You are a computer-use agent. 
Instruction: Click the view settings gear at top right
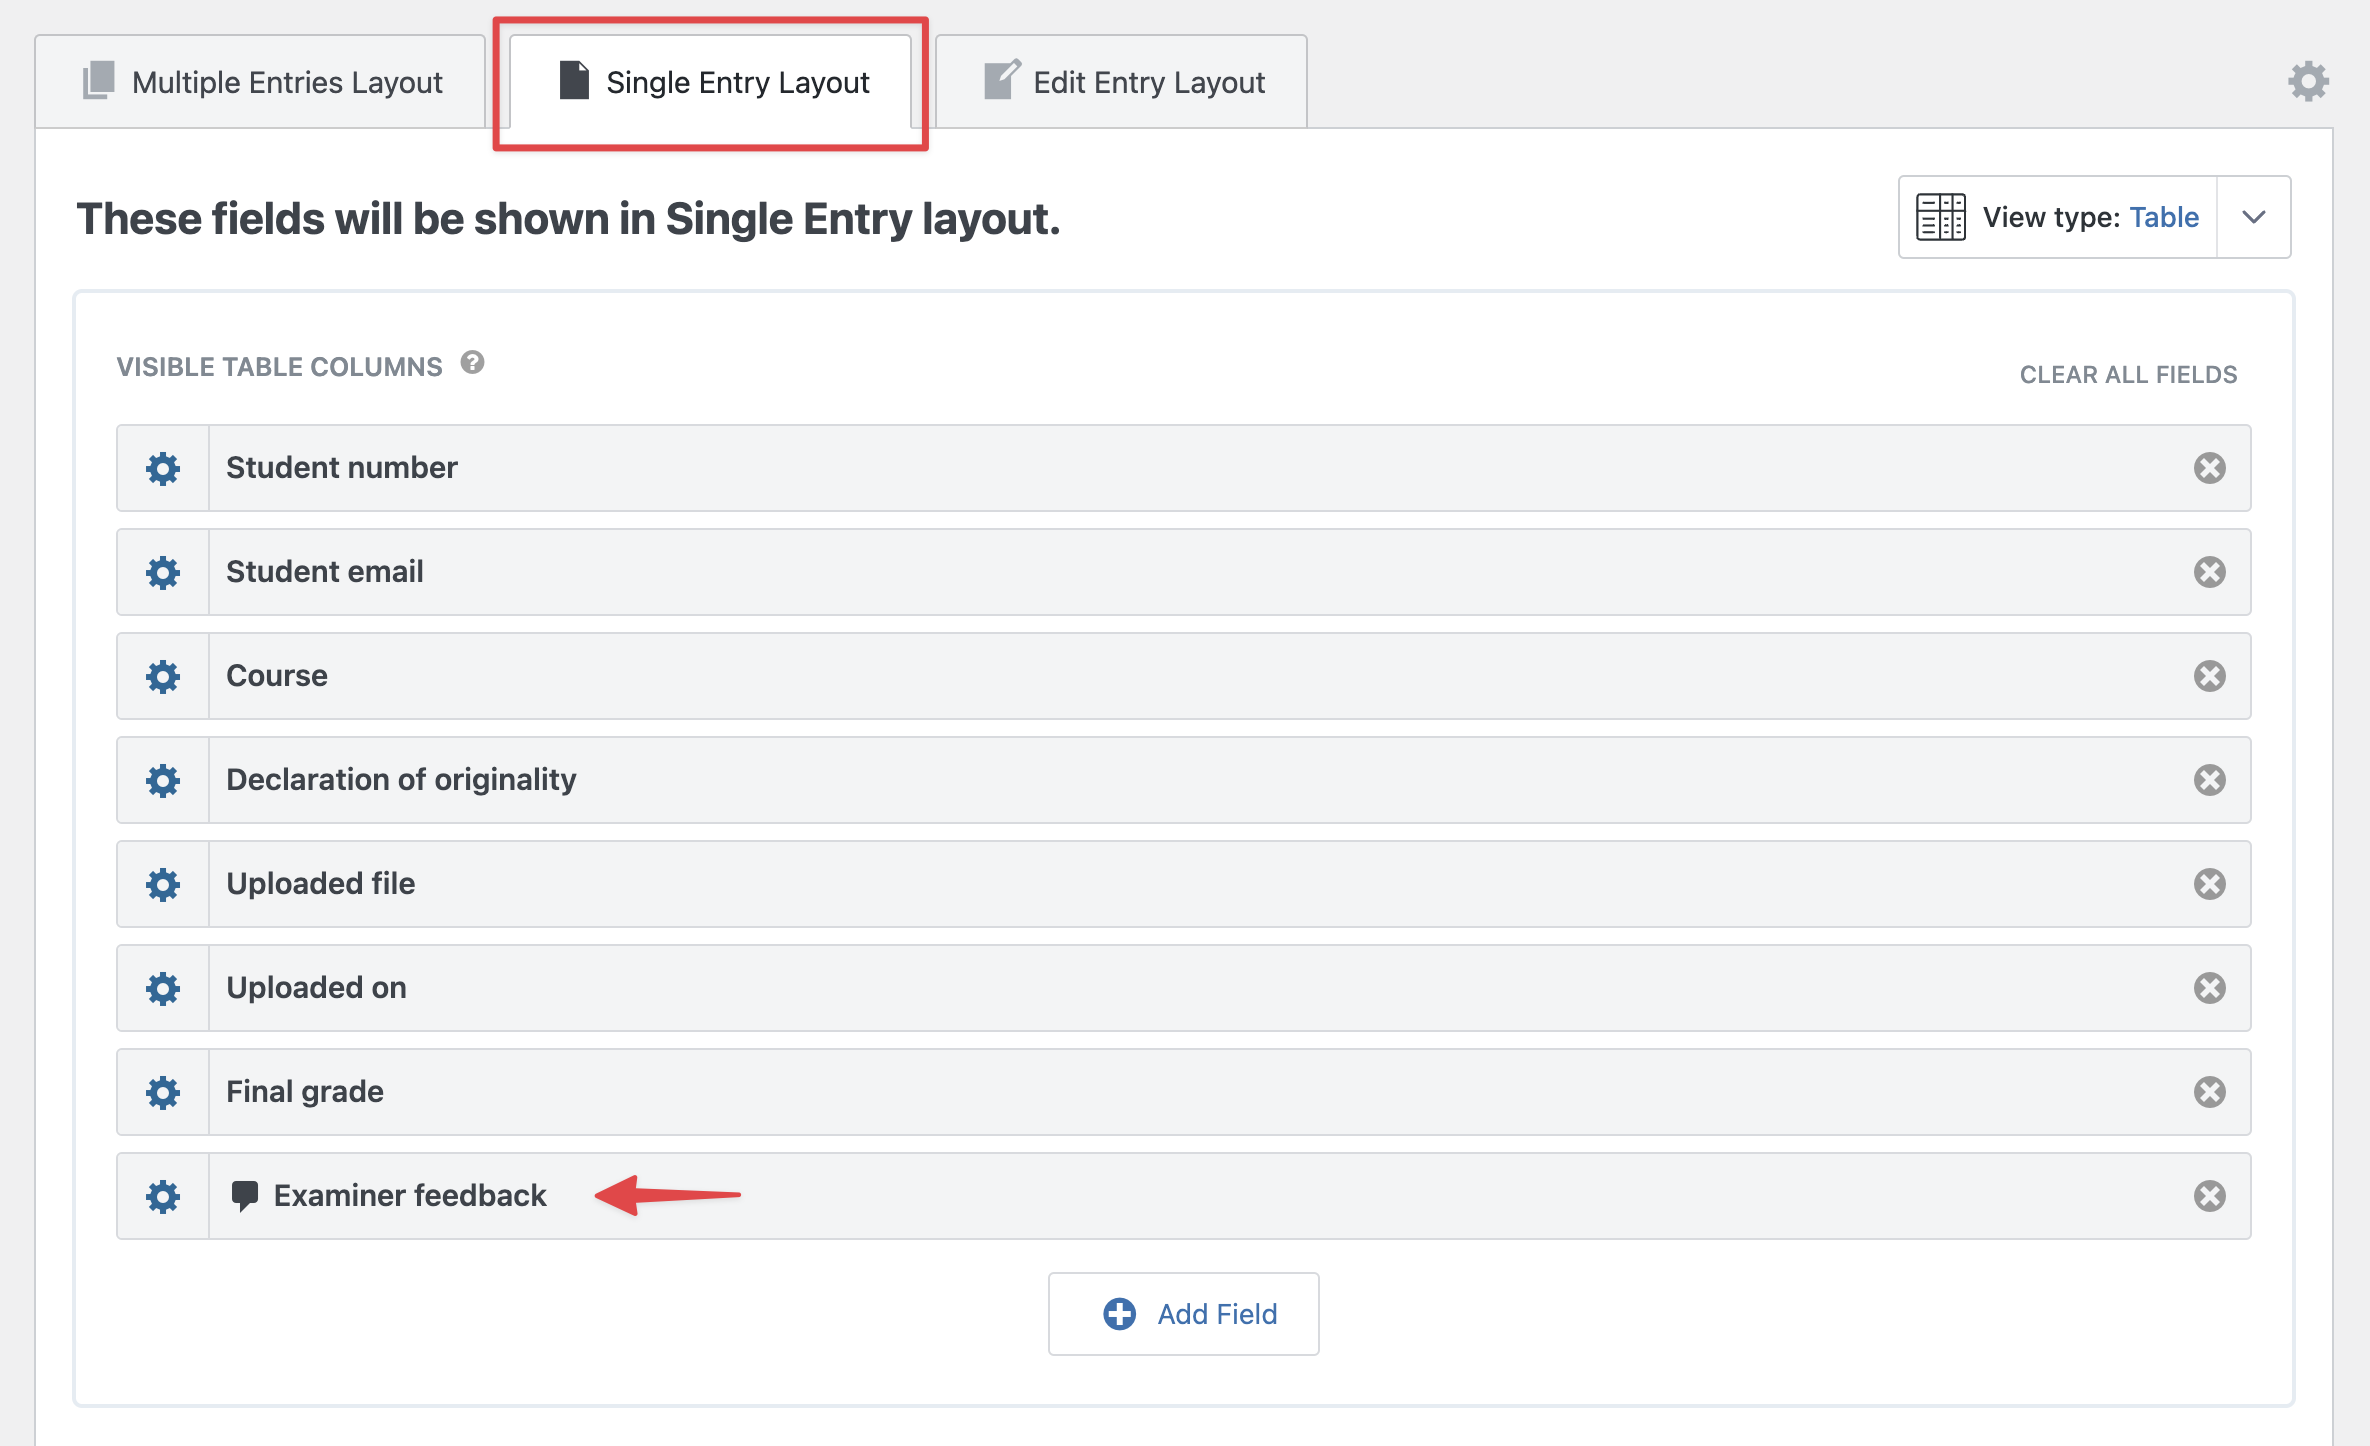[x=2308, y=81]
